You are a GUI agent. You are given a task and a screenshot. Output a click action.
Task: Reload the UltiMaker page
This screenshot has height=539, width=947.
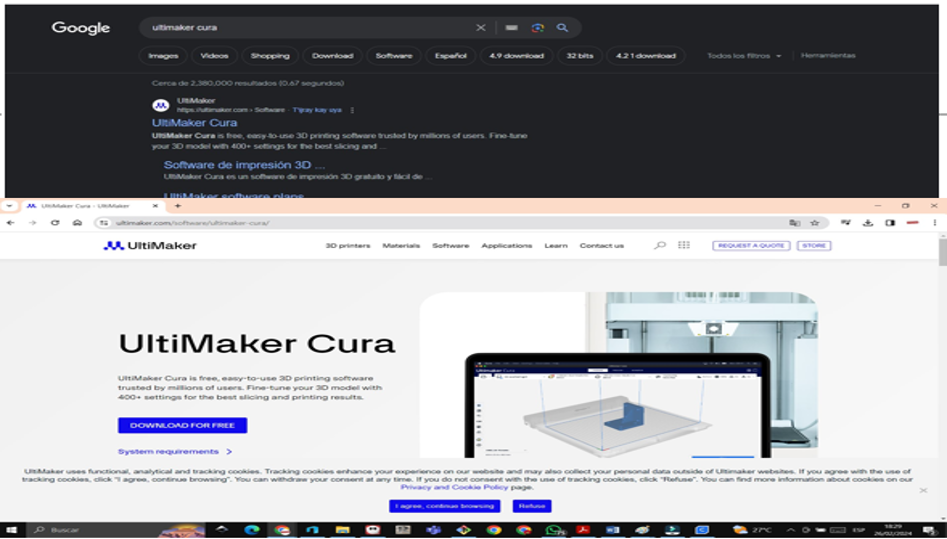coord(55,223)
